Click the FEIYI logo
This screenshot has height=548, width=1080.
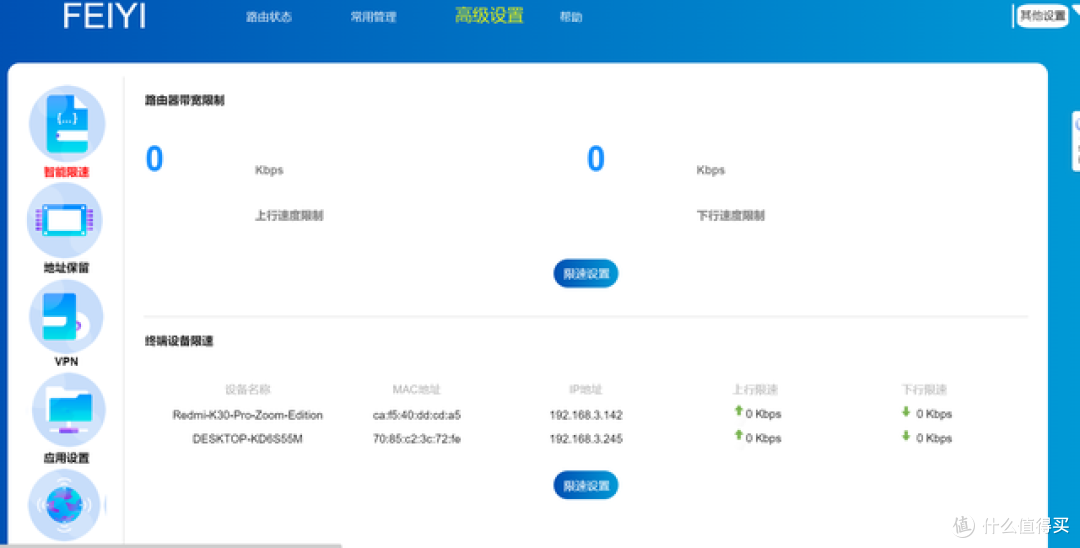coord(104,16)
